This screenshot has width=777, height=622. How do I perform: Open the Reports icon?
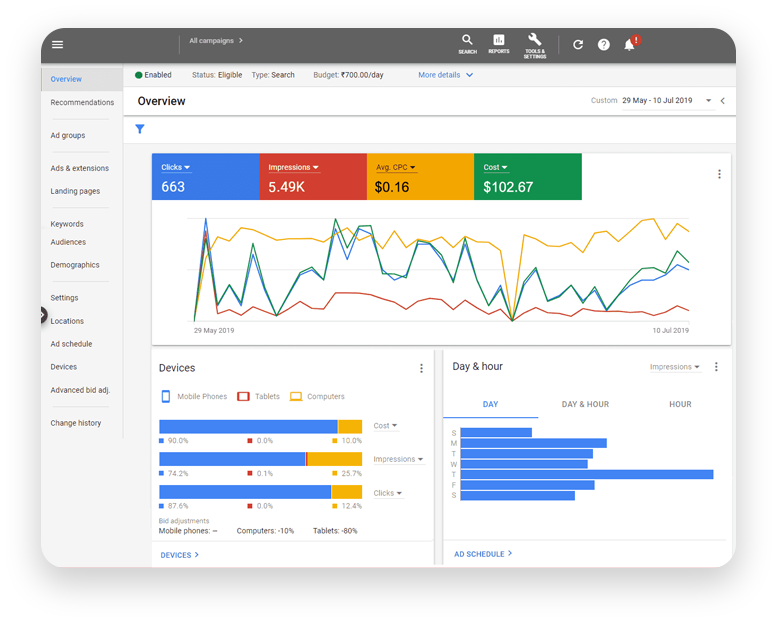pyautogui.click(x=498, y=43)
